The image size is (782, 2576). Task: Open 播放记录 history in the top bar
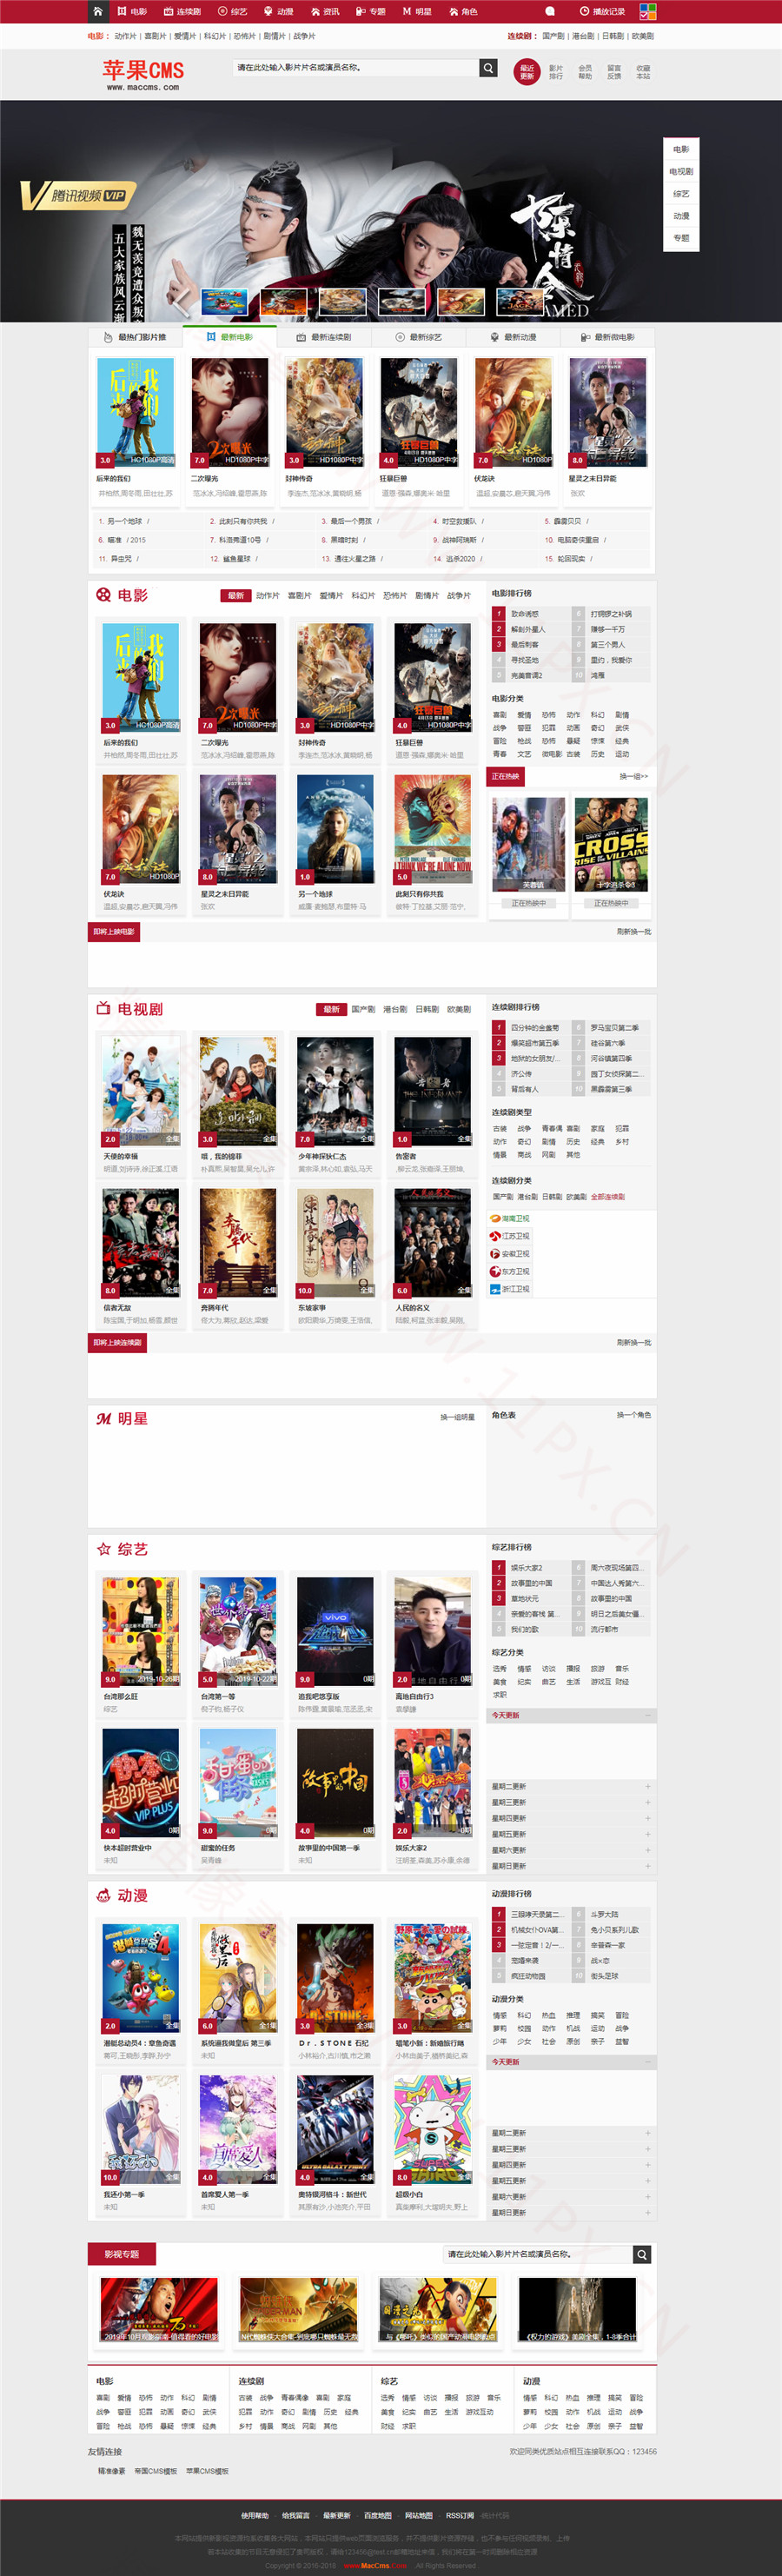[x=602, y=12]
